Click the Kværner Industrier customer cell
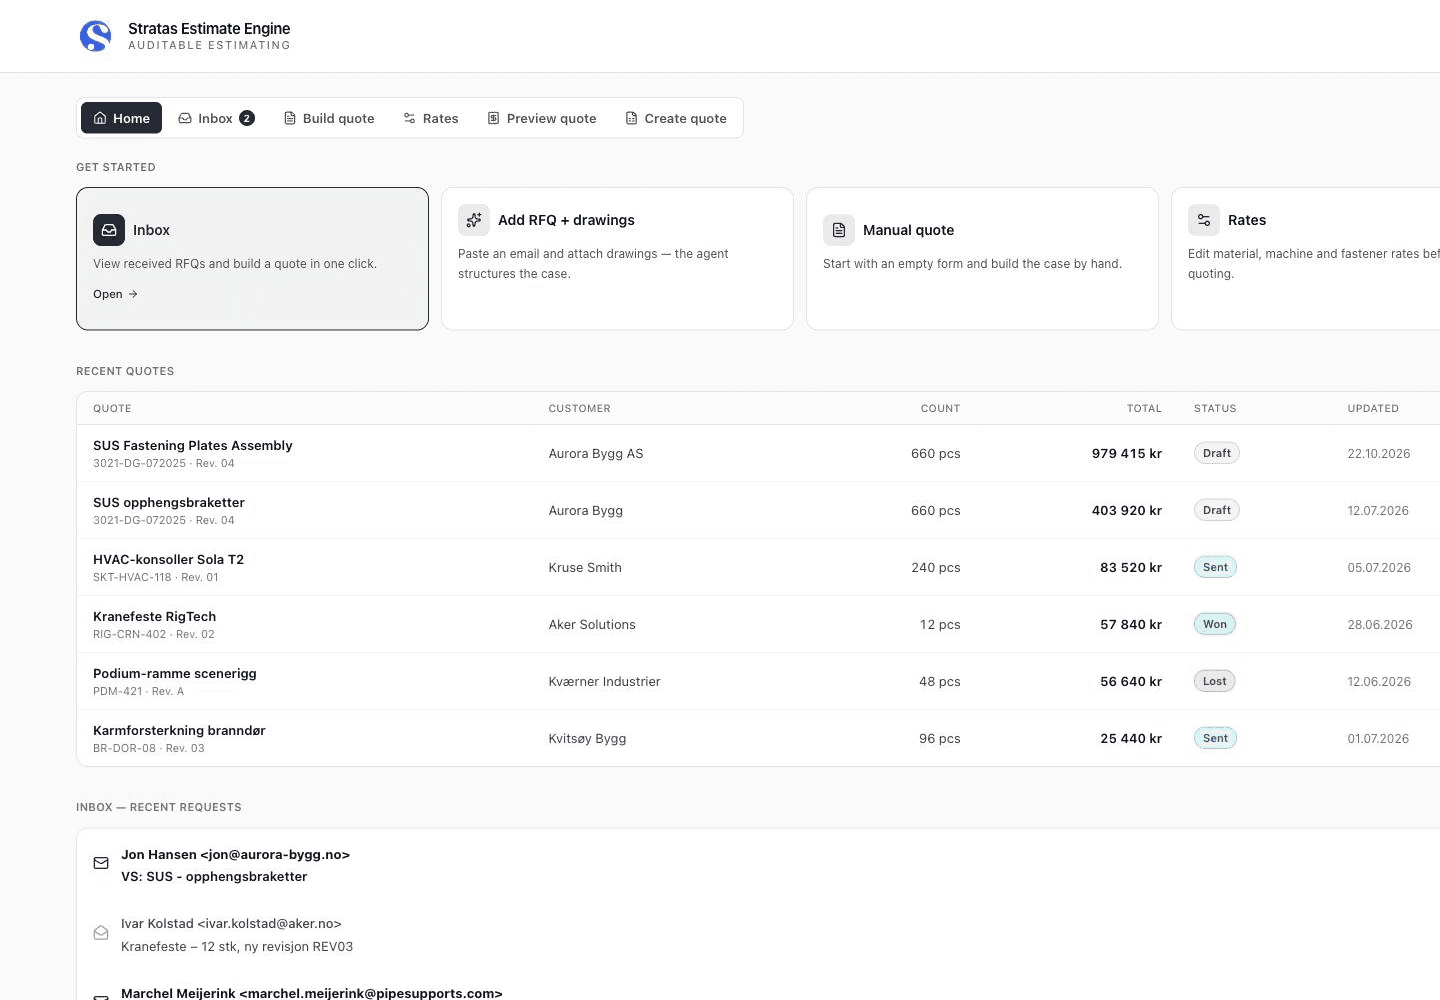This screenshot has height=1000, width=1440. [604, 681]
